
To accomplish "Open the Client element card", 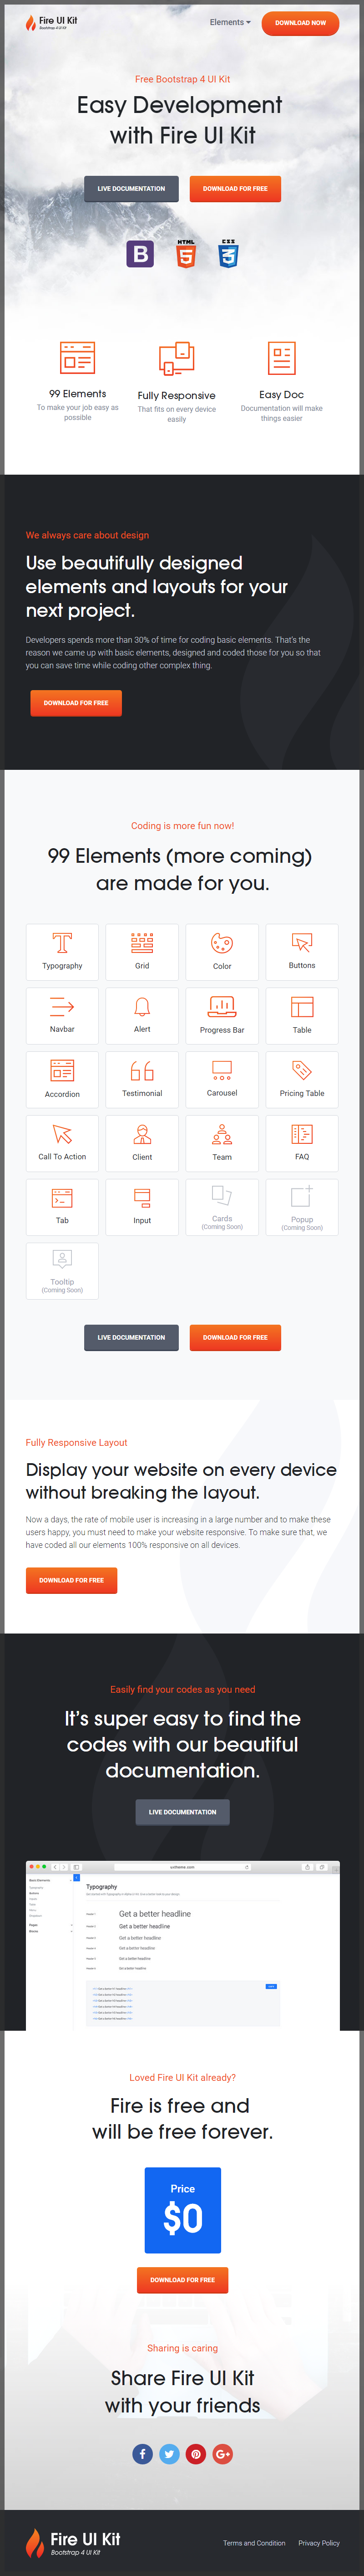I will click(142, 1143).
